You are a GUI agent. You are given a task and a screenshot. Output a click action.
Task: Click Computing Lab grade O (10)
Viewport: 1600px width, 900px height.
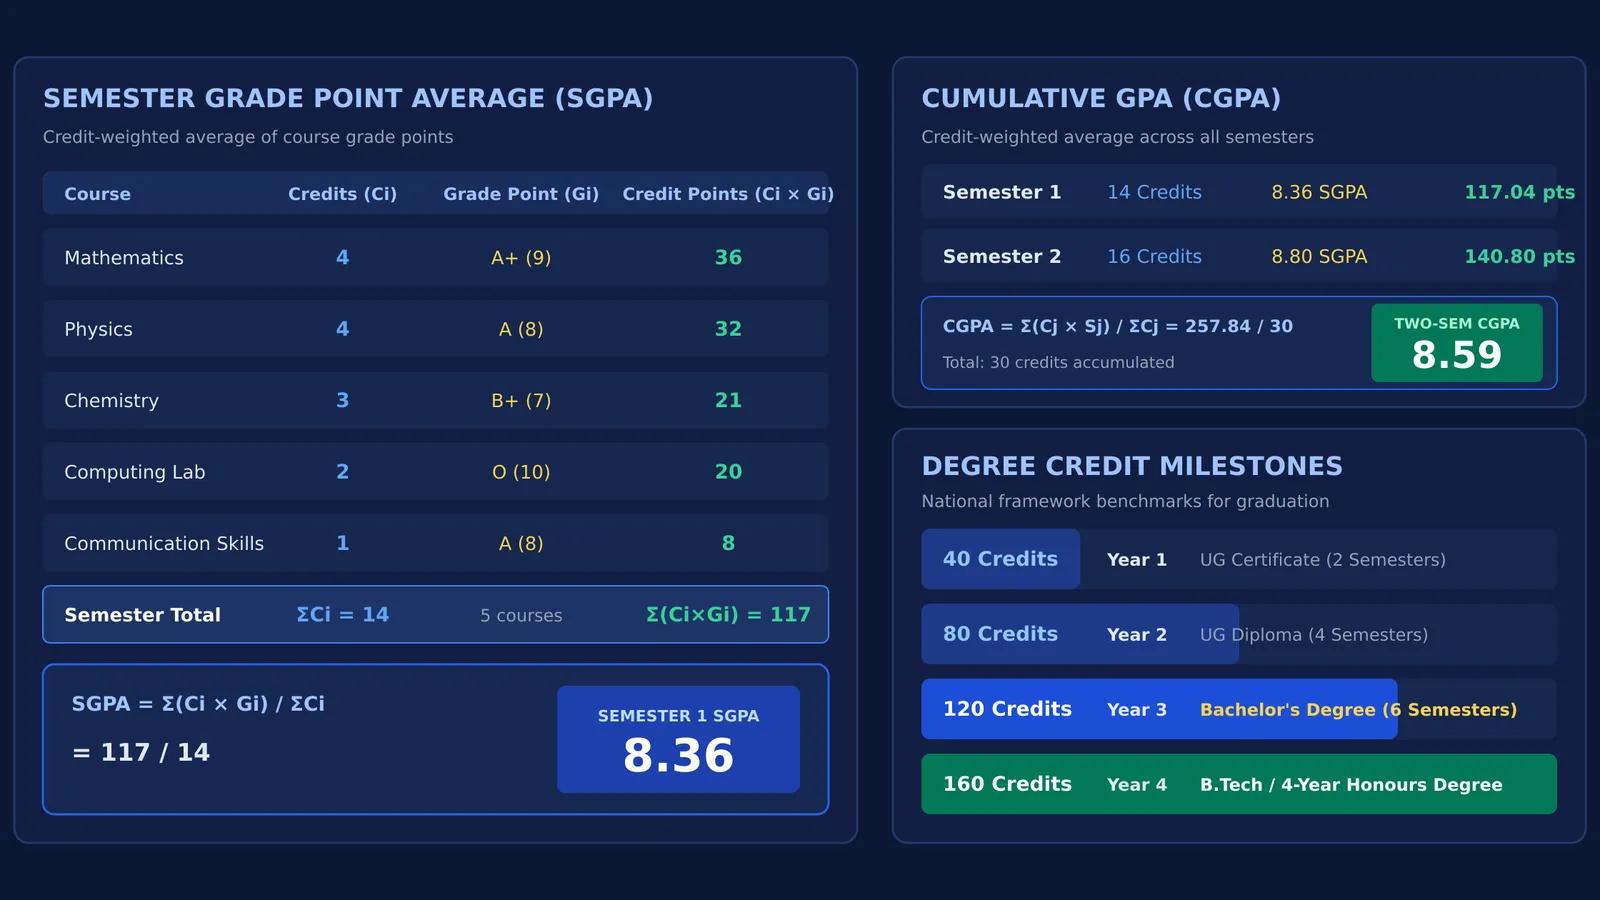(x=521, y=472)
